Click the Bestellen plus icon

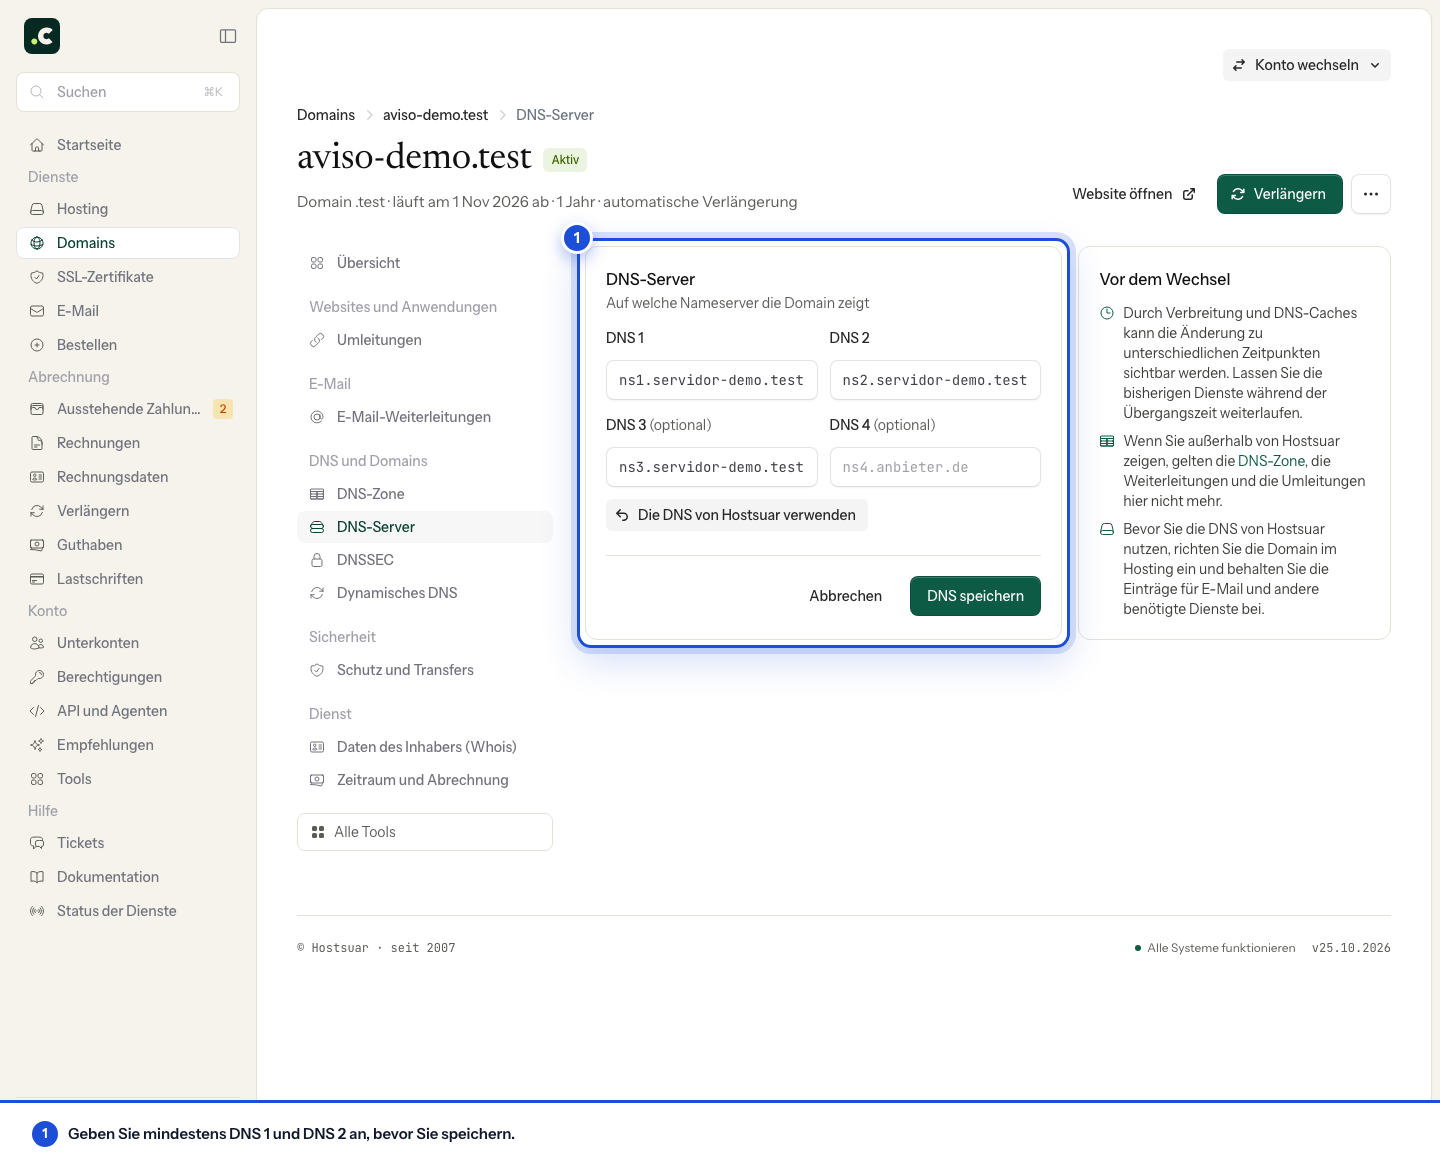coord(37,345)
